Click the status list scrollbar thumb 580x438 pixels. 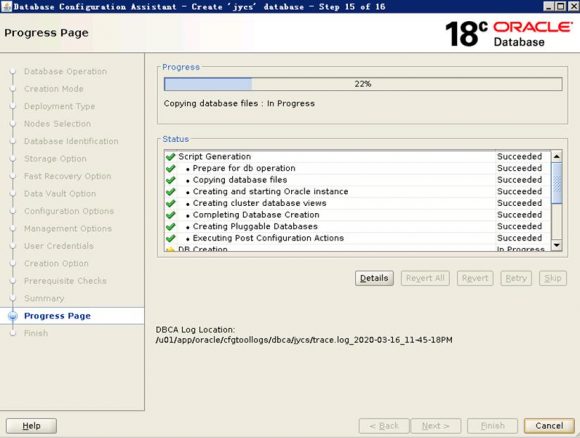556,183
